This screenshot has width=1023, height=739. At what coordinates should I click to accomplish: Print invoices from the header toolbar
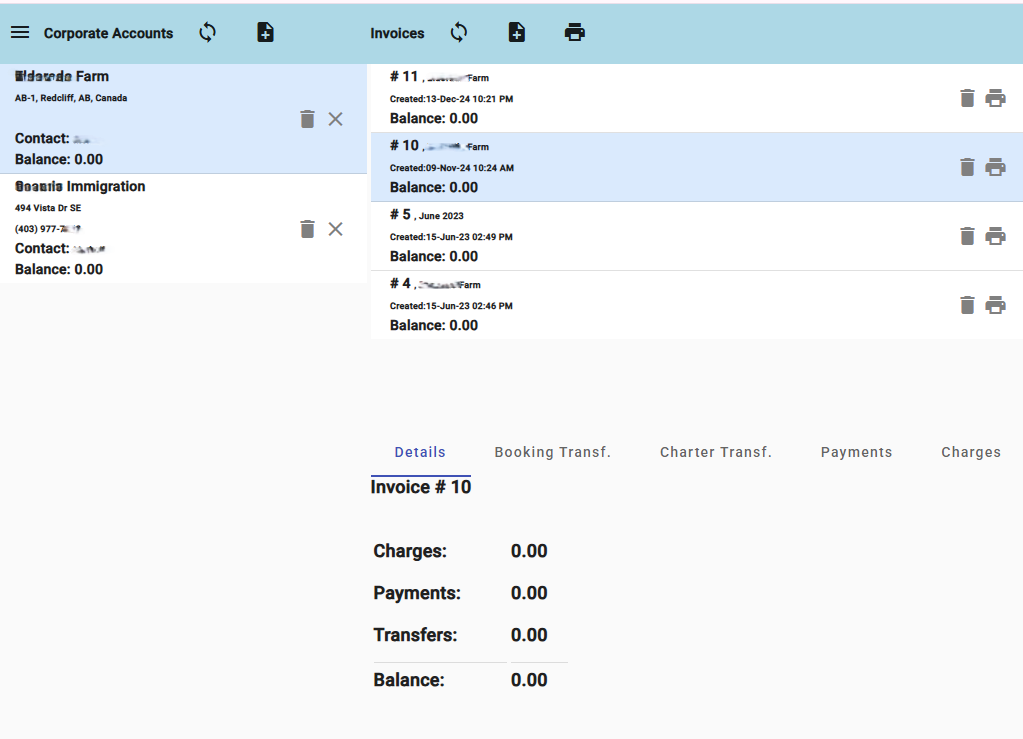click(575, 33)
